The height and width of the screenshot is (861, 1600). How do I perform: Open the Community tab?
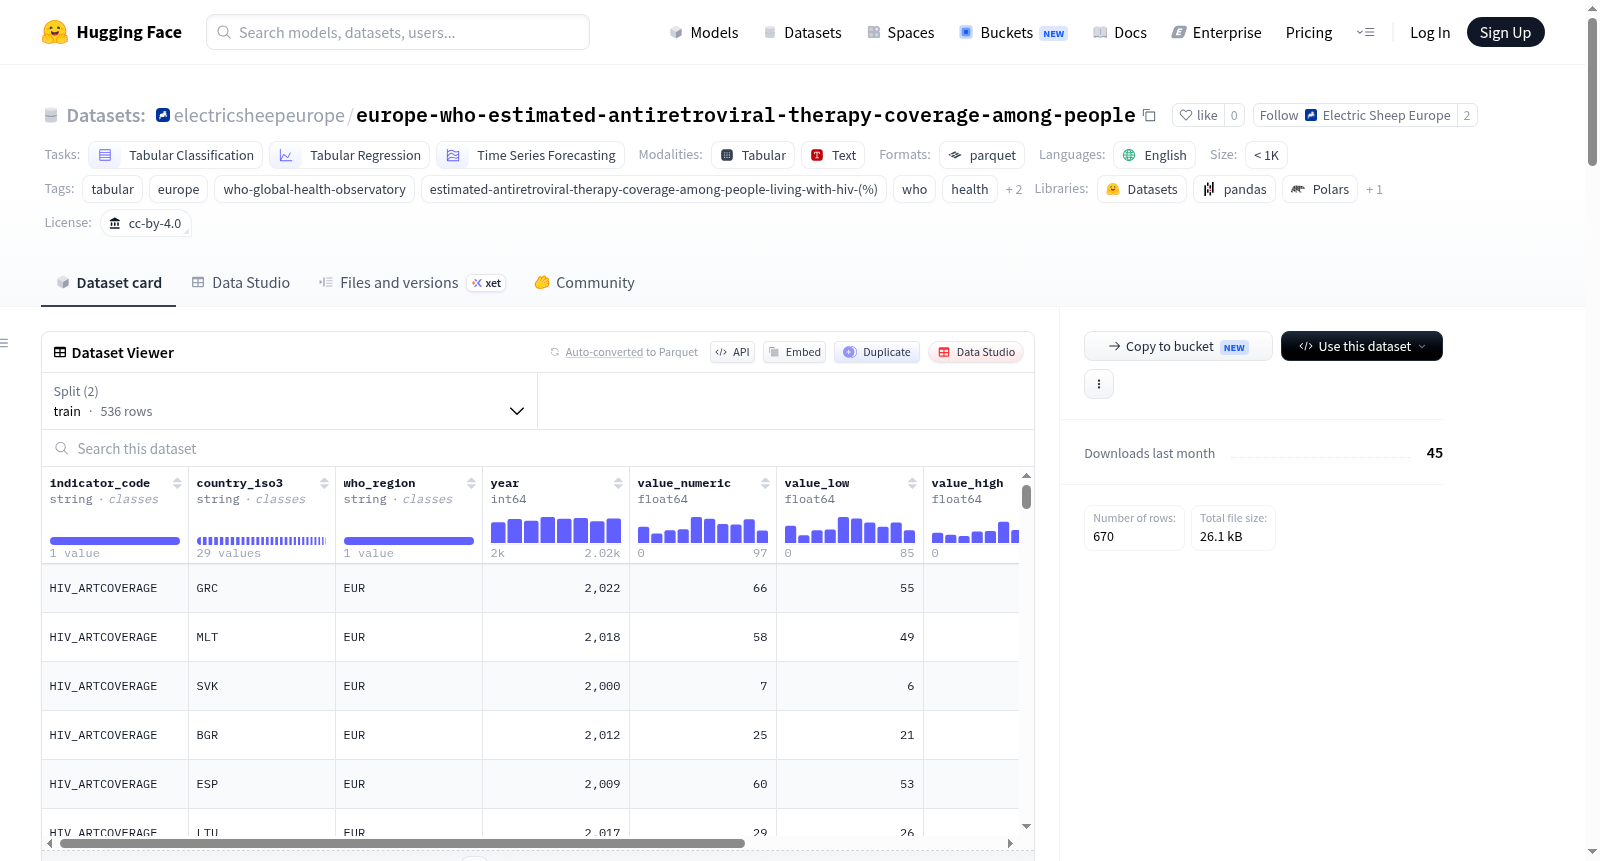585,283
